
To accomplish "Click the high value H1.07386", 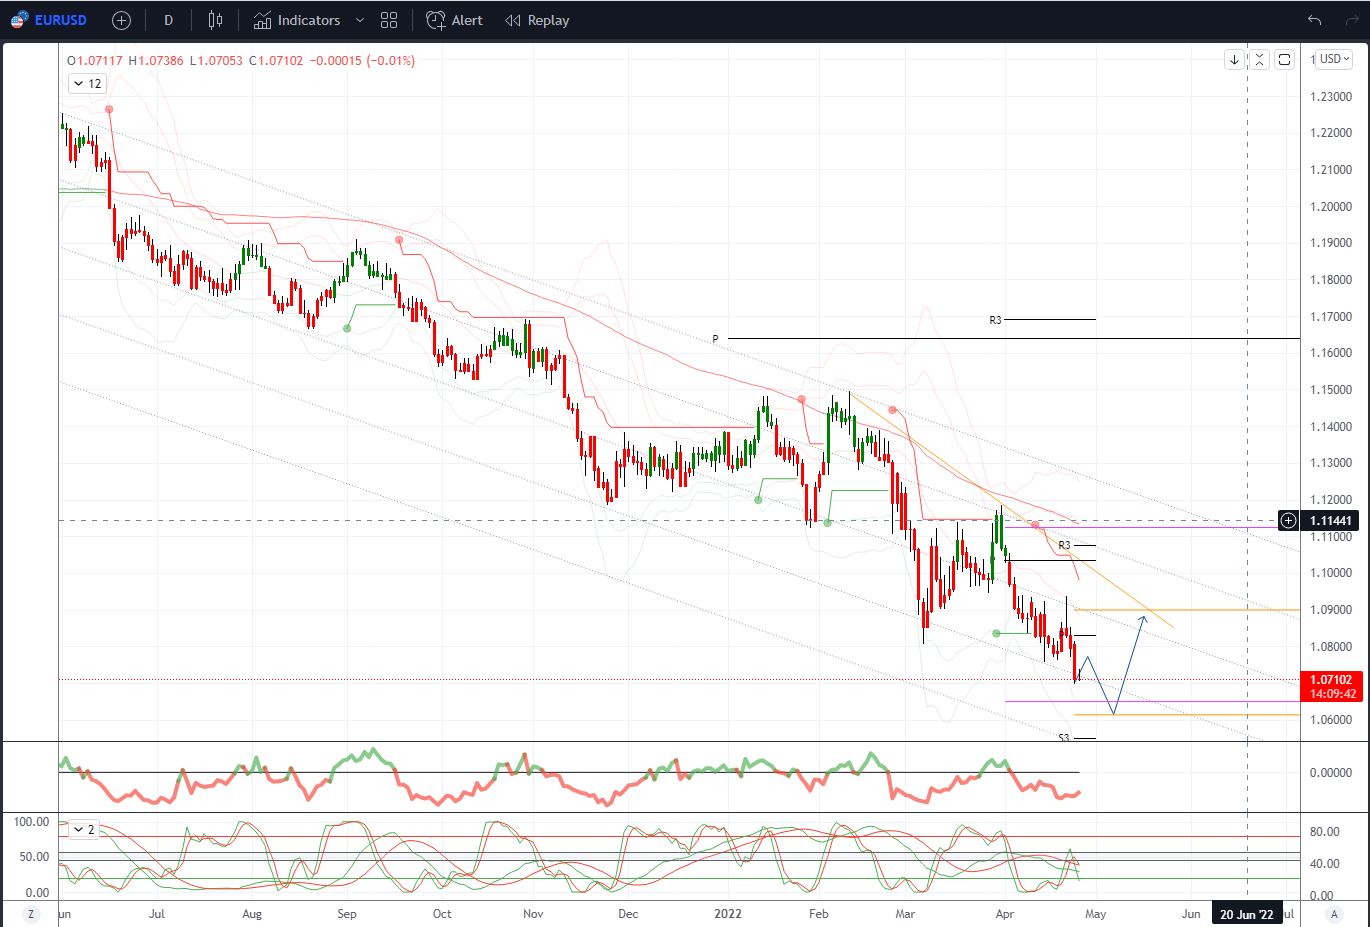I will click(x=156, y=61).
